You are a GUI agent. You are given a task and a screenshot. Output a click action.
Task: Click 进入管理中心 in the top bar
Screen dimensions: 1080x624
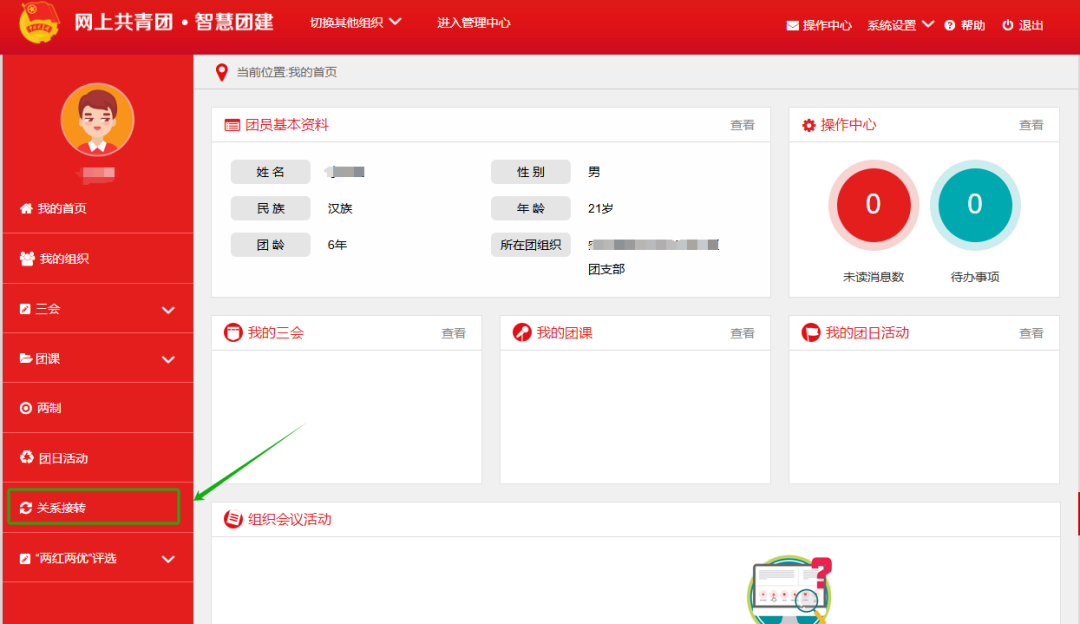[x=473, y=22]
